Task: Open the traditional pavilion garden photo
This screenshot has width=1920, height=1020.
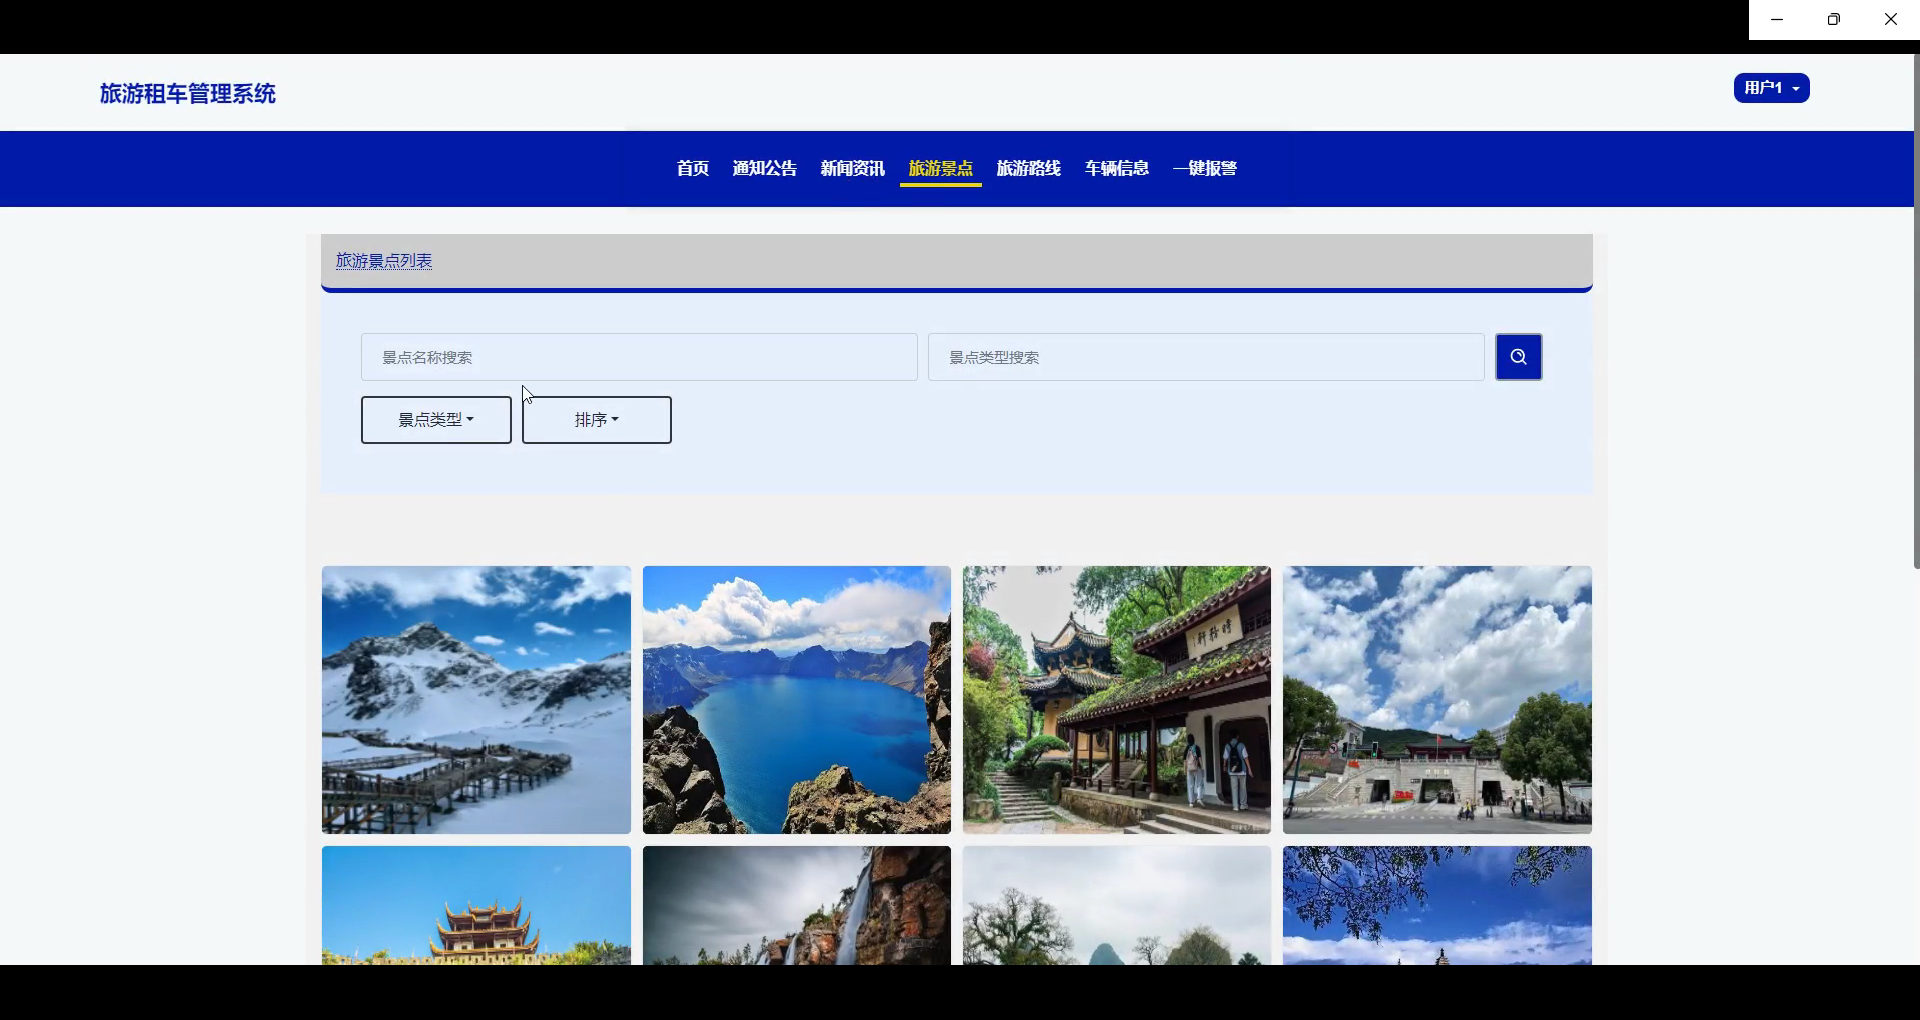Action: [x=1117, y=700]
